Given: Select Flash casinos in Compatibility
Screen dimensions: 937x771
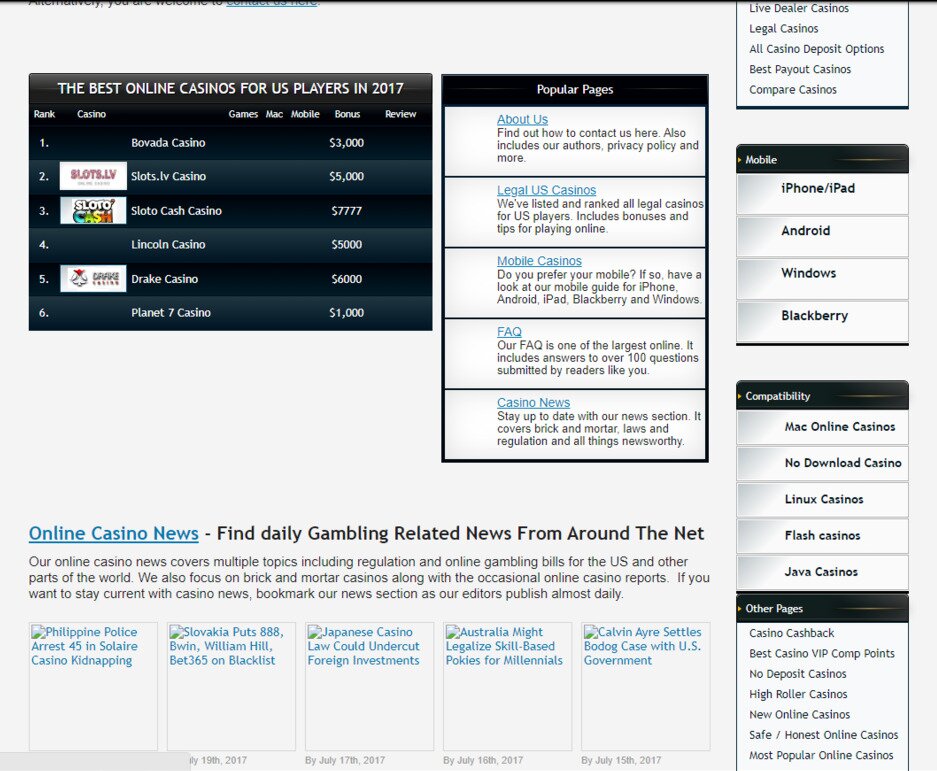Looking at the screenshot, I should tap(822, 536).
